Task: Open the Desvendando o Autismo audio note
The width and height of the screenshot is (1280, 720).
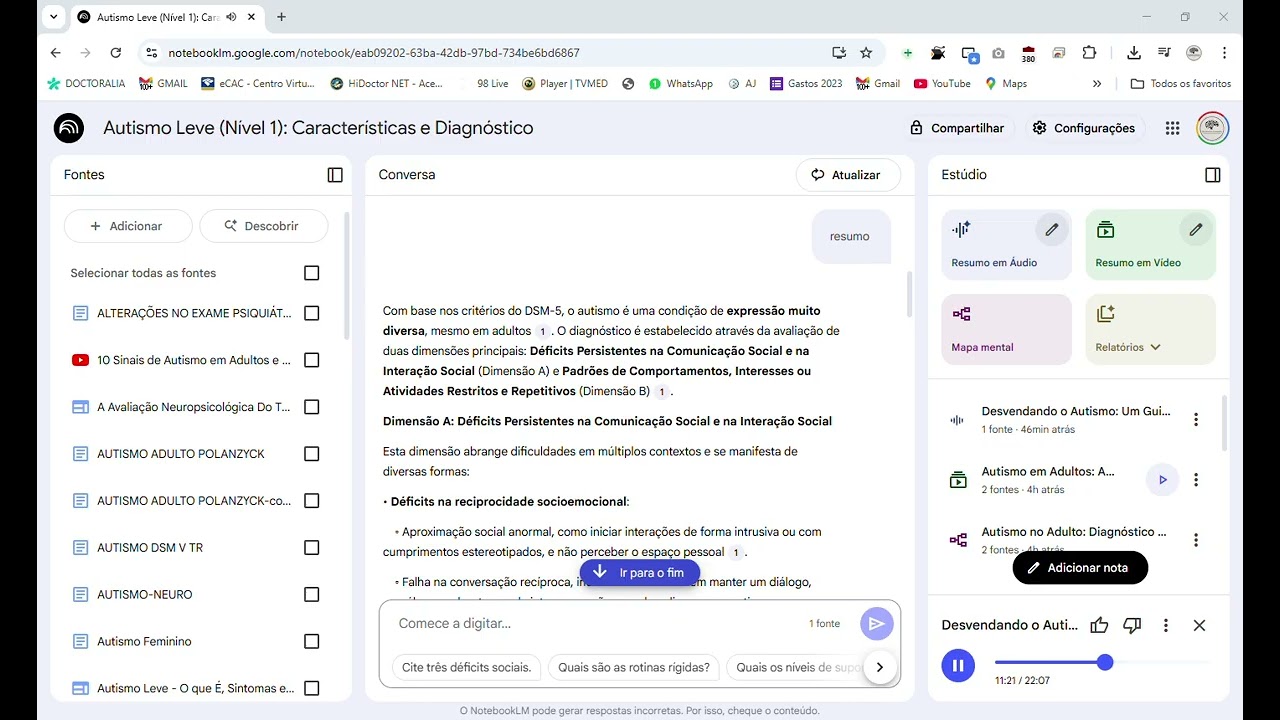Action: (1075, 420)
